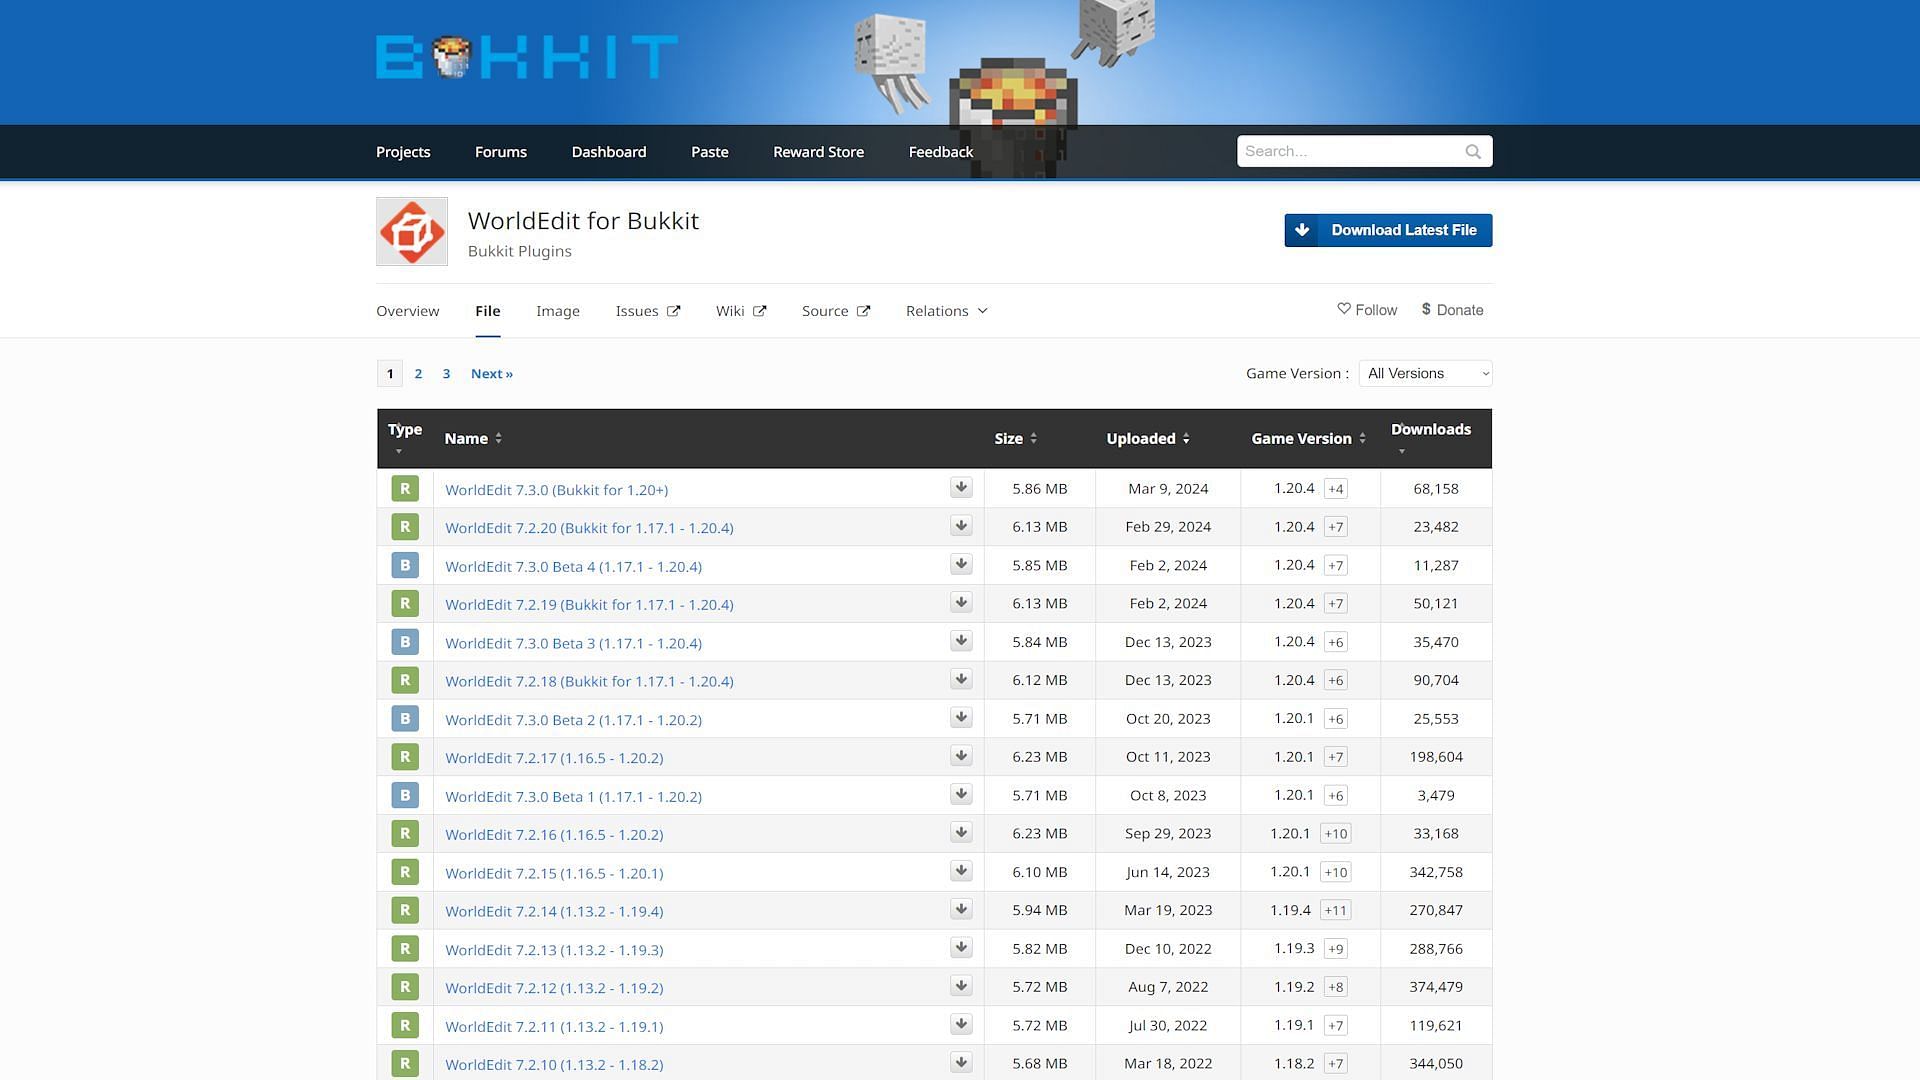
Task: Click the download arrow for WorldEdit 7.3.0 (Bukkit for 1.20+)
Action: click(x=961, y=488)
